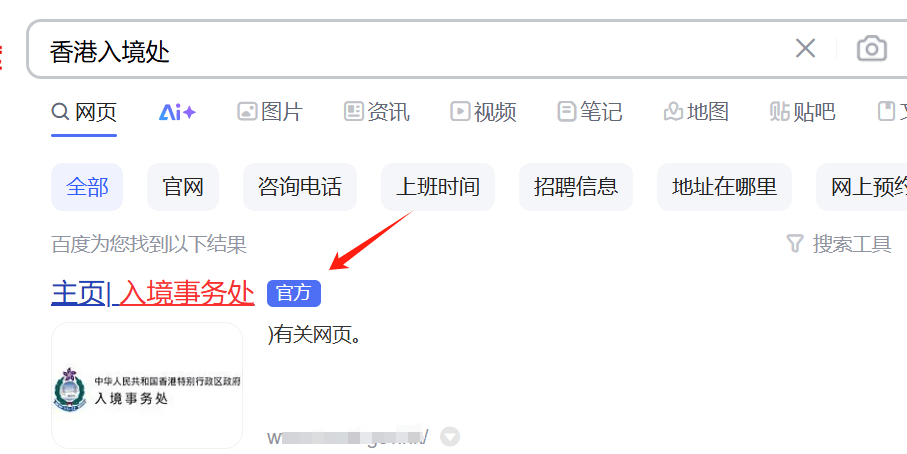Filter results by 官网
The height and width of the screenshot is (454, 907).
(x=183, y=187)
